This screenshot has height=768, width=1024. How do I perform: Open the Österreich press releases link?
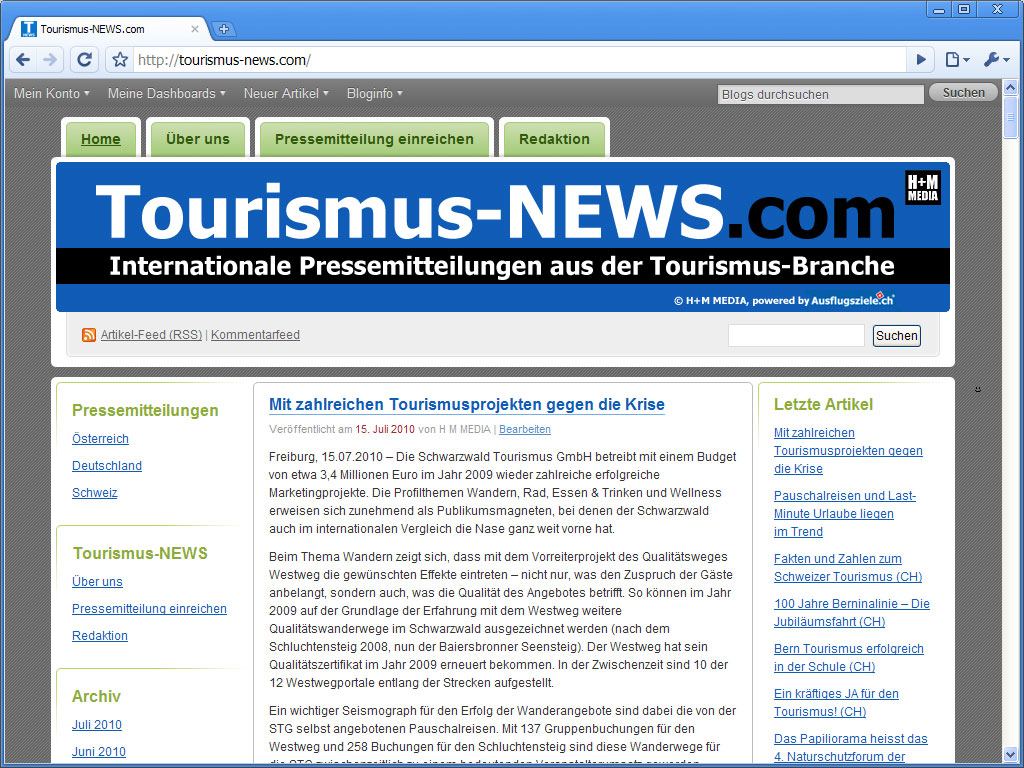[x=100, y=439]
